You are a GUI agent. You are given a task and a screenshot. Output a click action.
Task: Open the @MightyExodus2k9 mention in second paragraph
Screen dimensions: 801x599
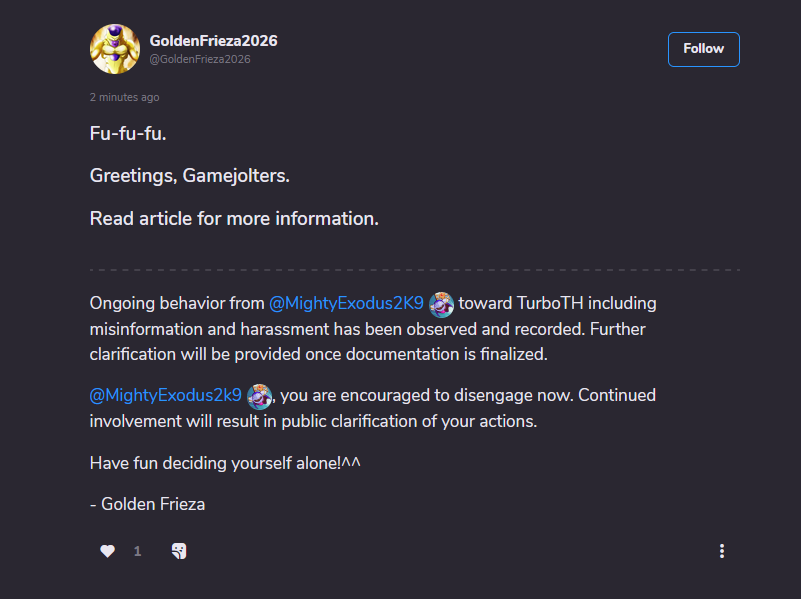(x=165, y=395)
